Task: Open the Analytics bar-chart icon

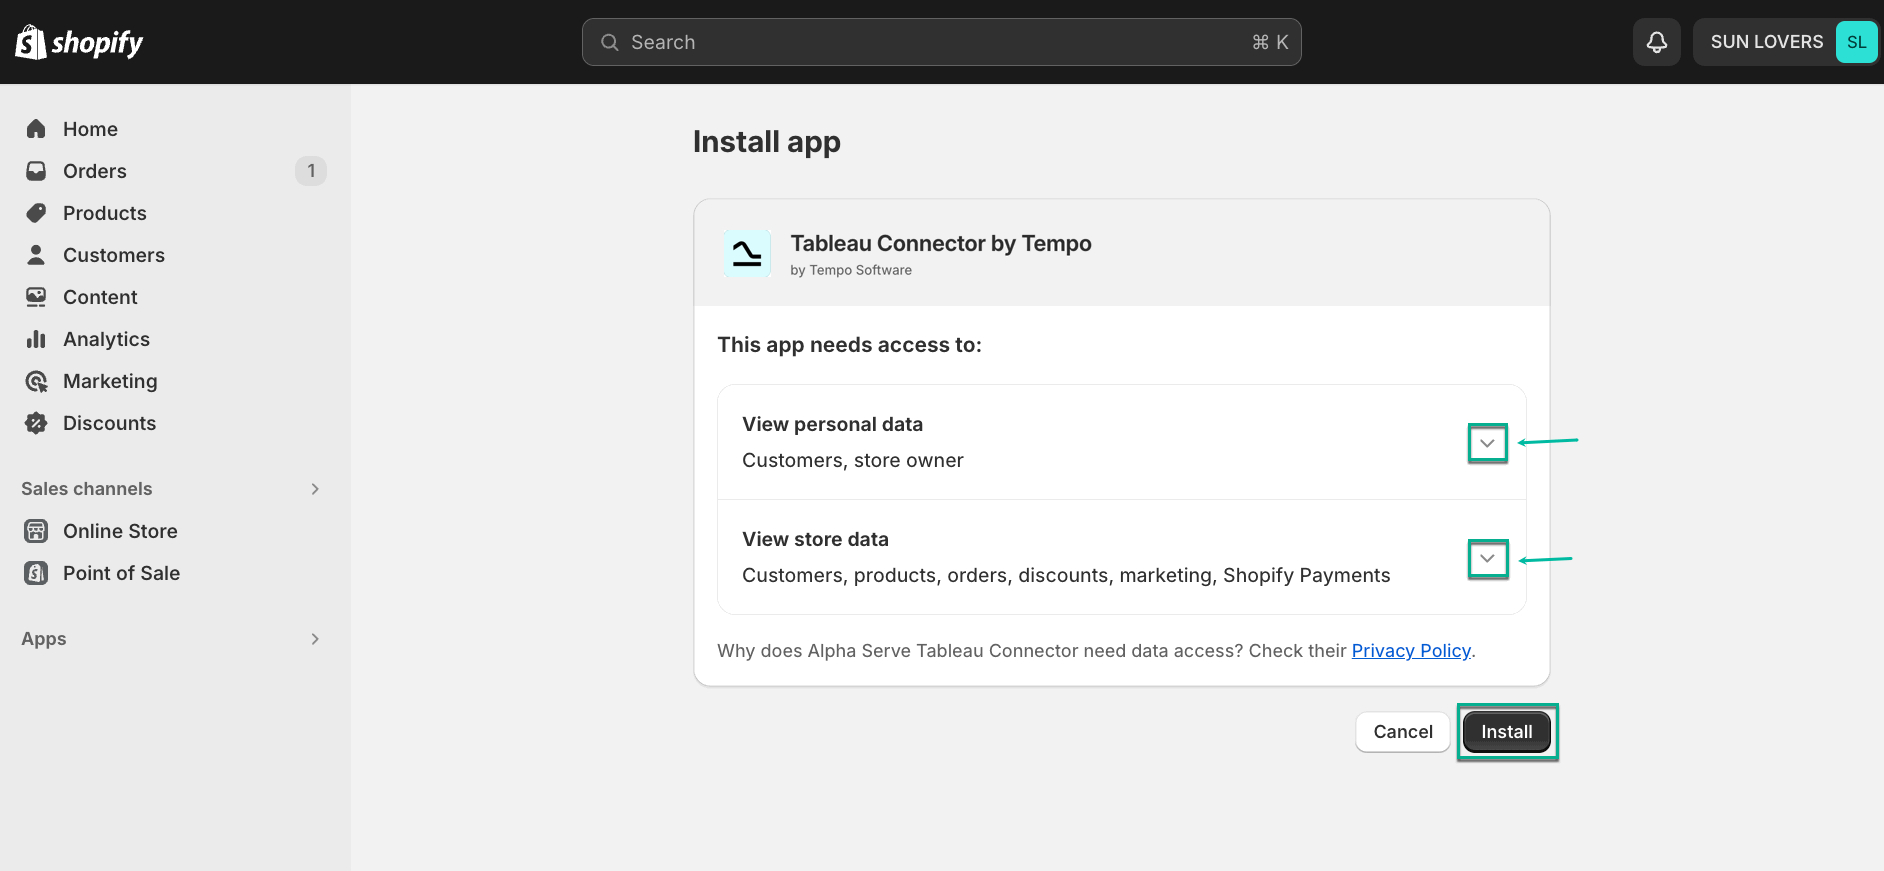Action: pos(36,338)
